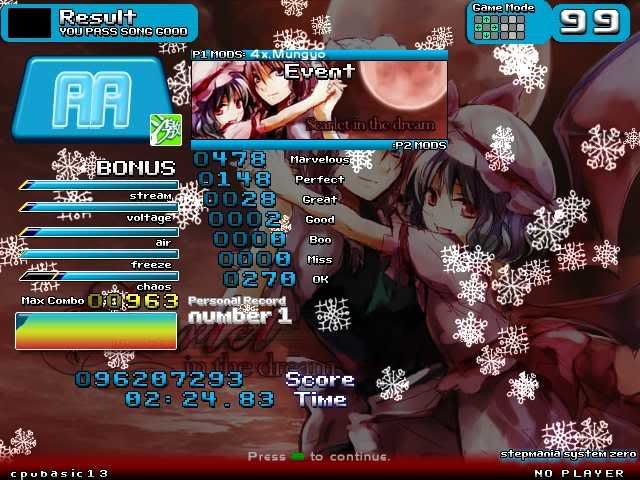The height and width of the screenshot is (480, 640).
Task: Click the air bonus bar
Action: [x=98, y=232]
